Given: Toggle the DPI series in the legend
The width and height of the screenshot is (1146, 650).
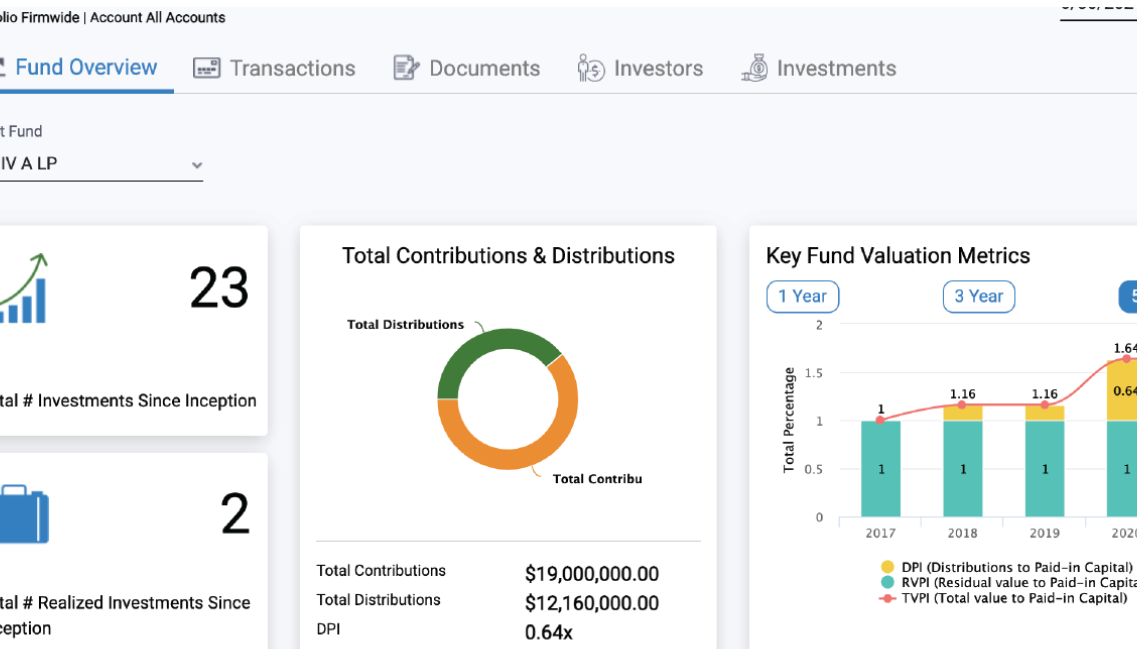Looking at the screenshot, I should [890, 567].
